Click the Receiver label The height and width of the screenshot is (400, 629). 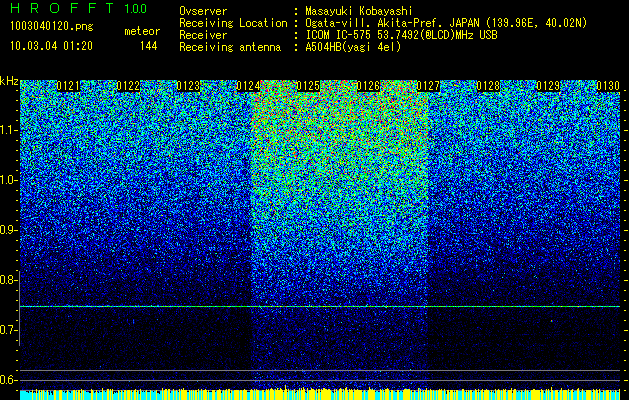[203, 35]
